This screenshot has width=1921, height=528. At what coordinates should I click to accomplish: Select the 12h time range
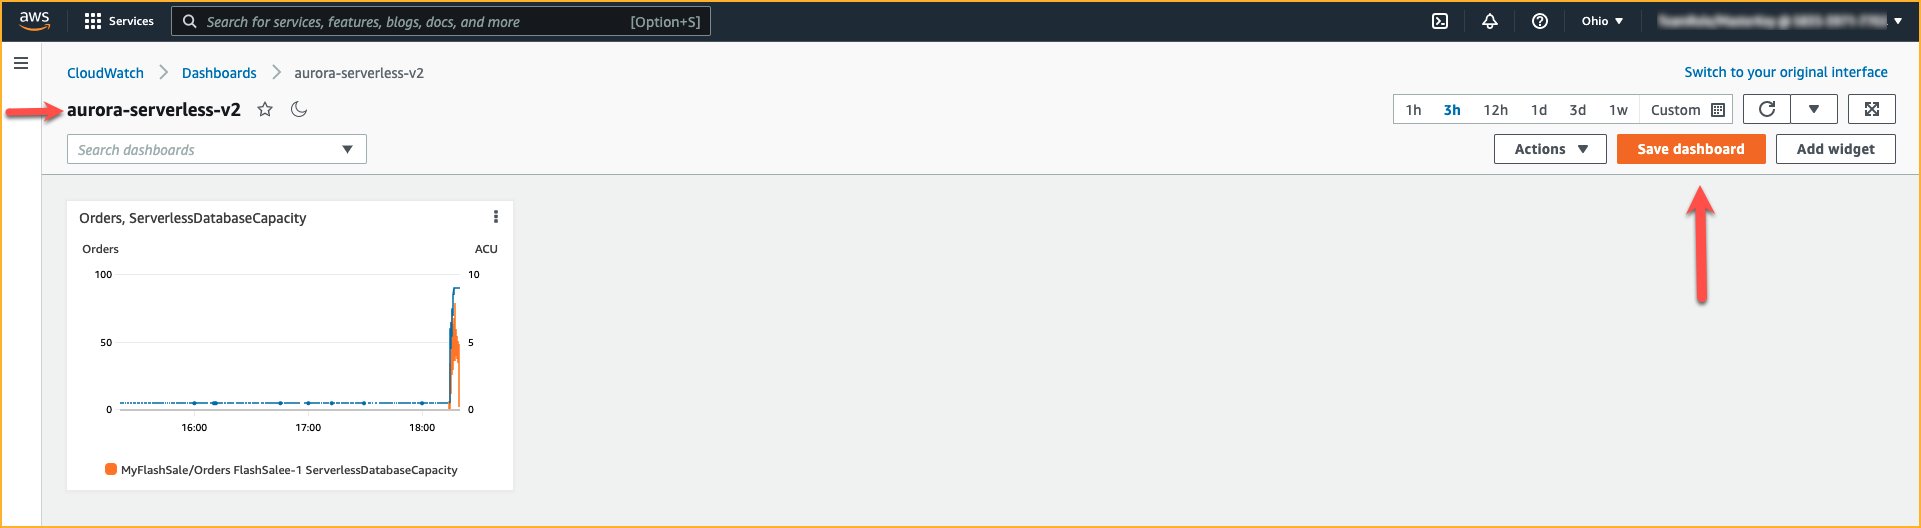click(1495, 110)
